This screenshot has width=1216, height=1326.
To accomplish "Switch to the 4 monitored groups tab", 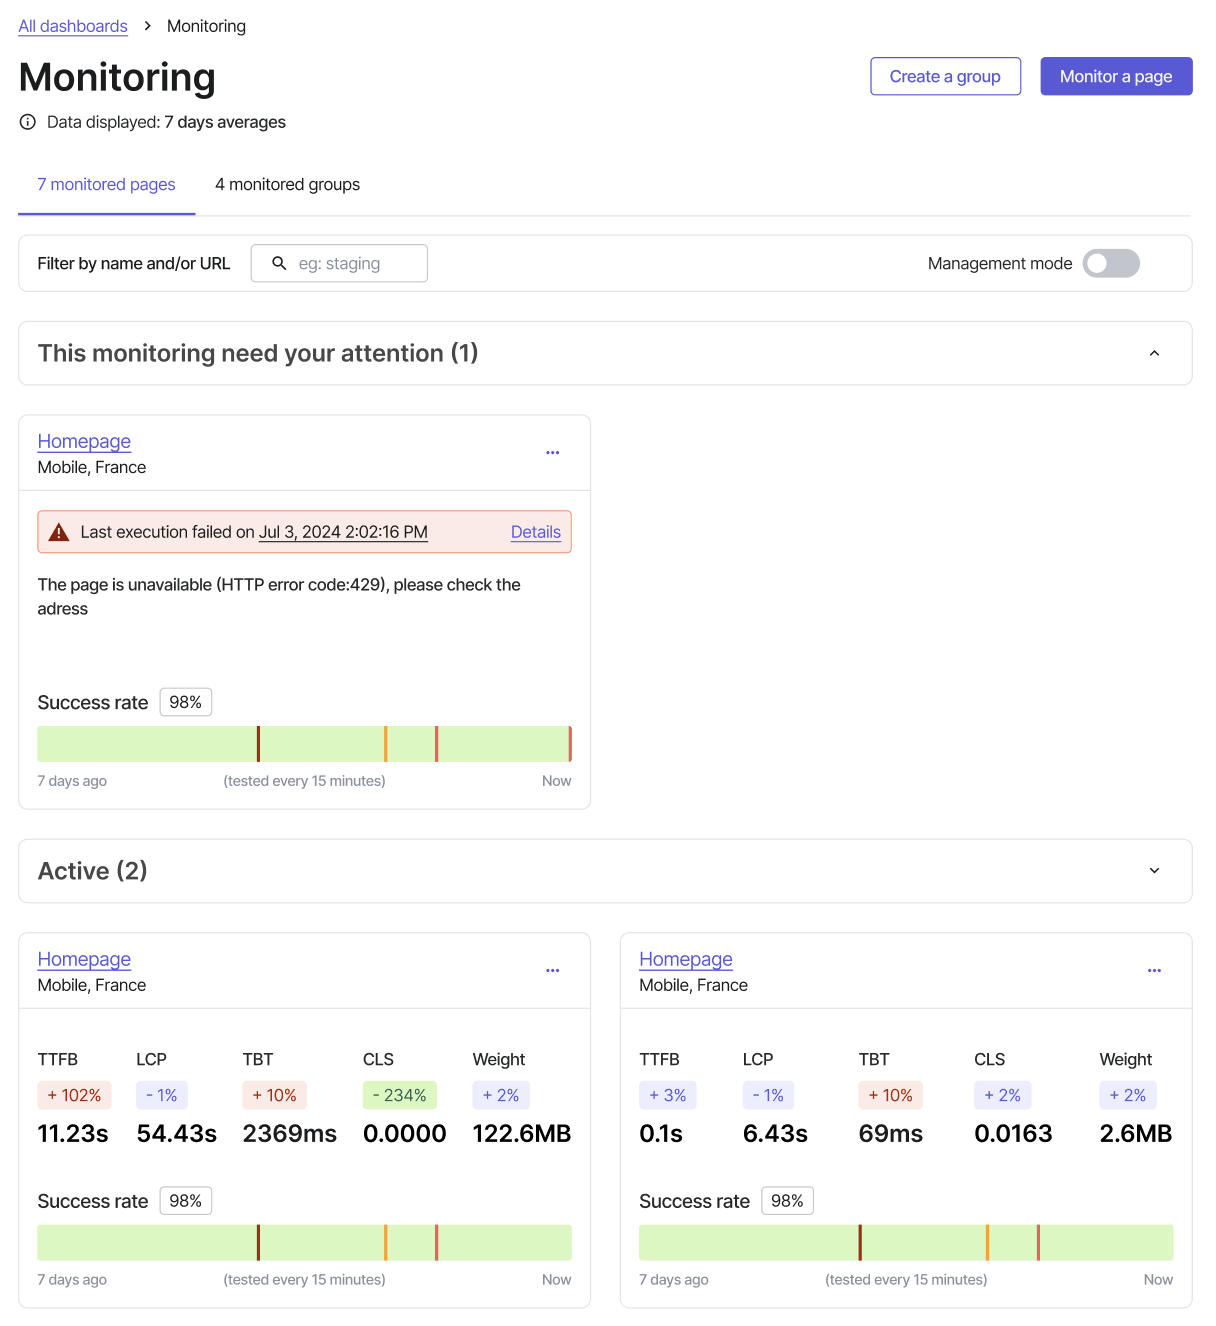I will pos(287,184).
